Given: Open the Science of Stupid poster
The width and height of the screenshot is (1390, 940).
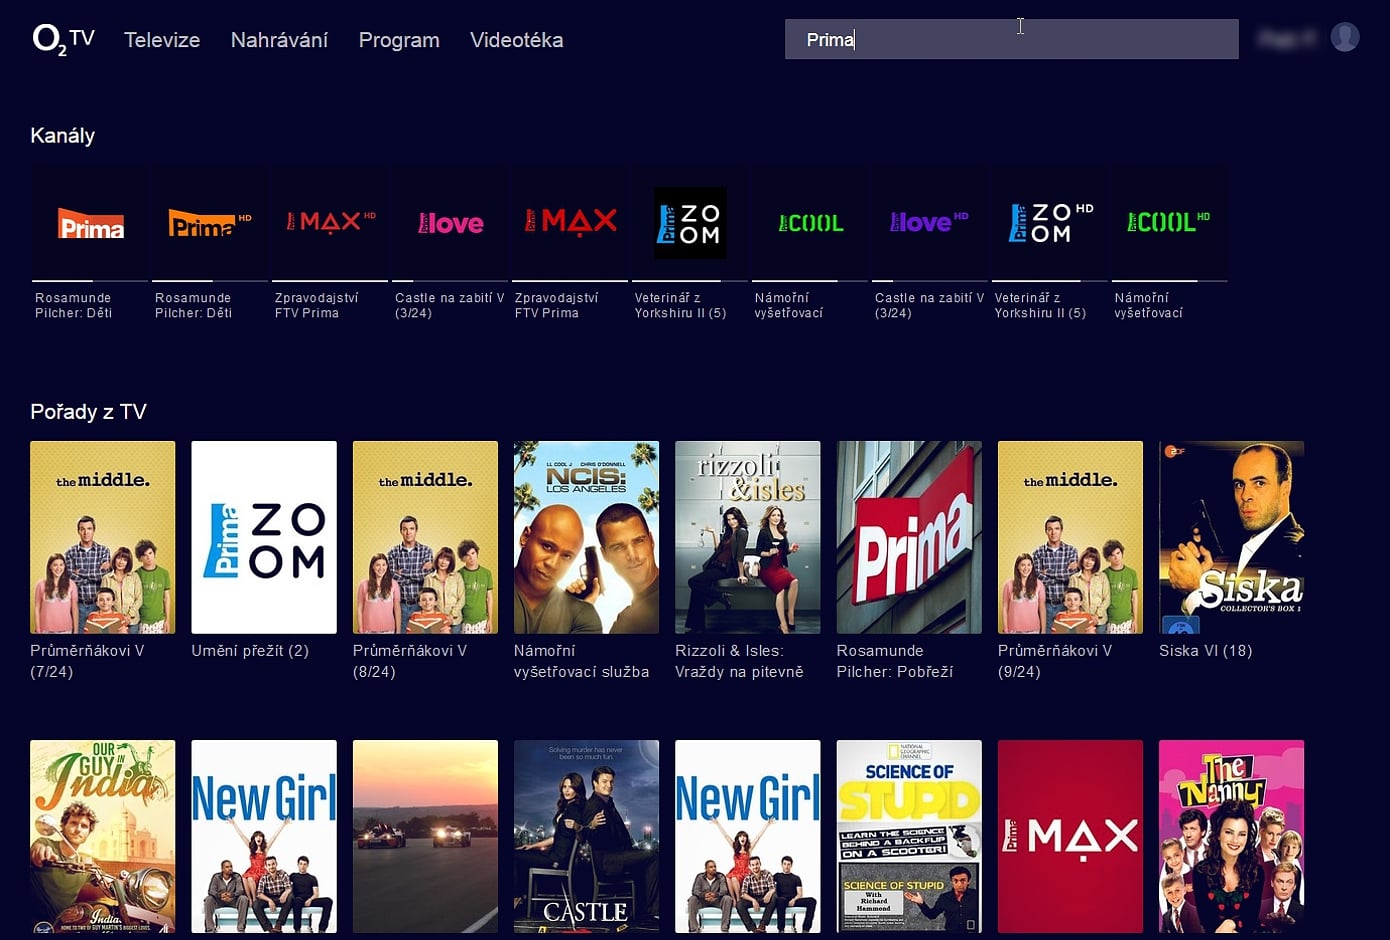Looking at the screenshot, I should (x=909, y=836).
